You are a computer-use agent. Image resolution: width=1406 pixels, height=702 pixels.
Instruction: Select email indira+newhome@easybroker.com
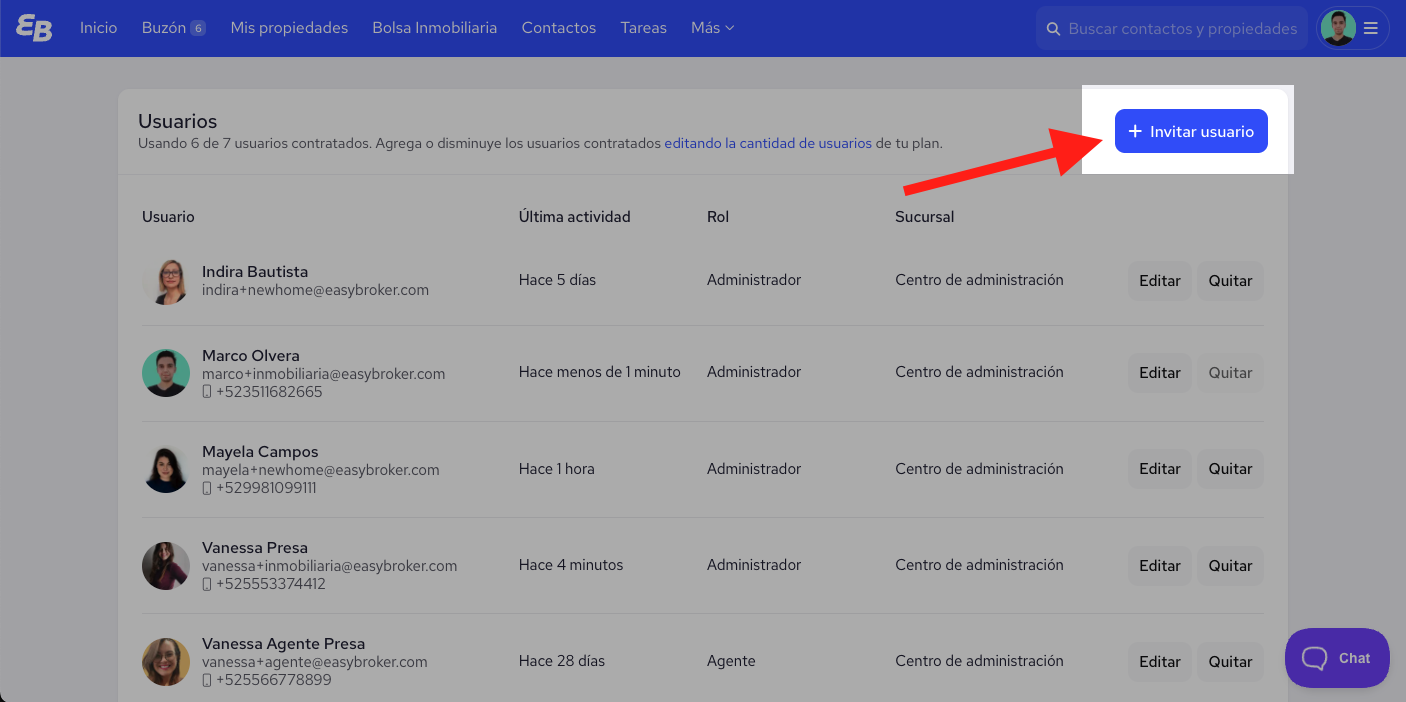[x=315, y=290]
